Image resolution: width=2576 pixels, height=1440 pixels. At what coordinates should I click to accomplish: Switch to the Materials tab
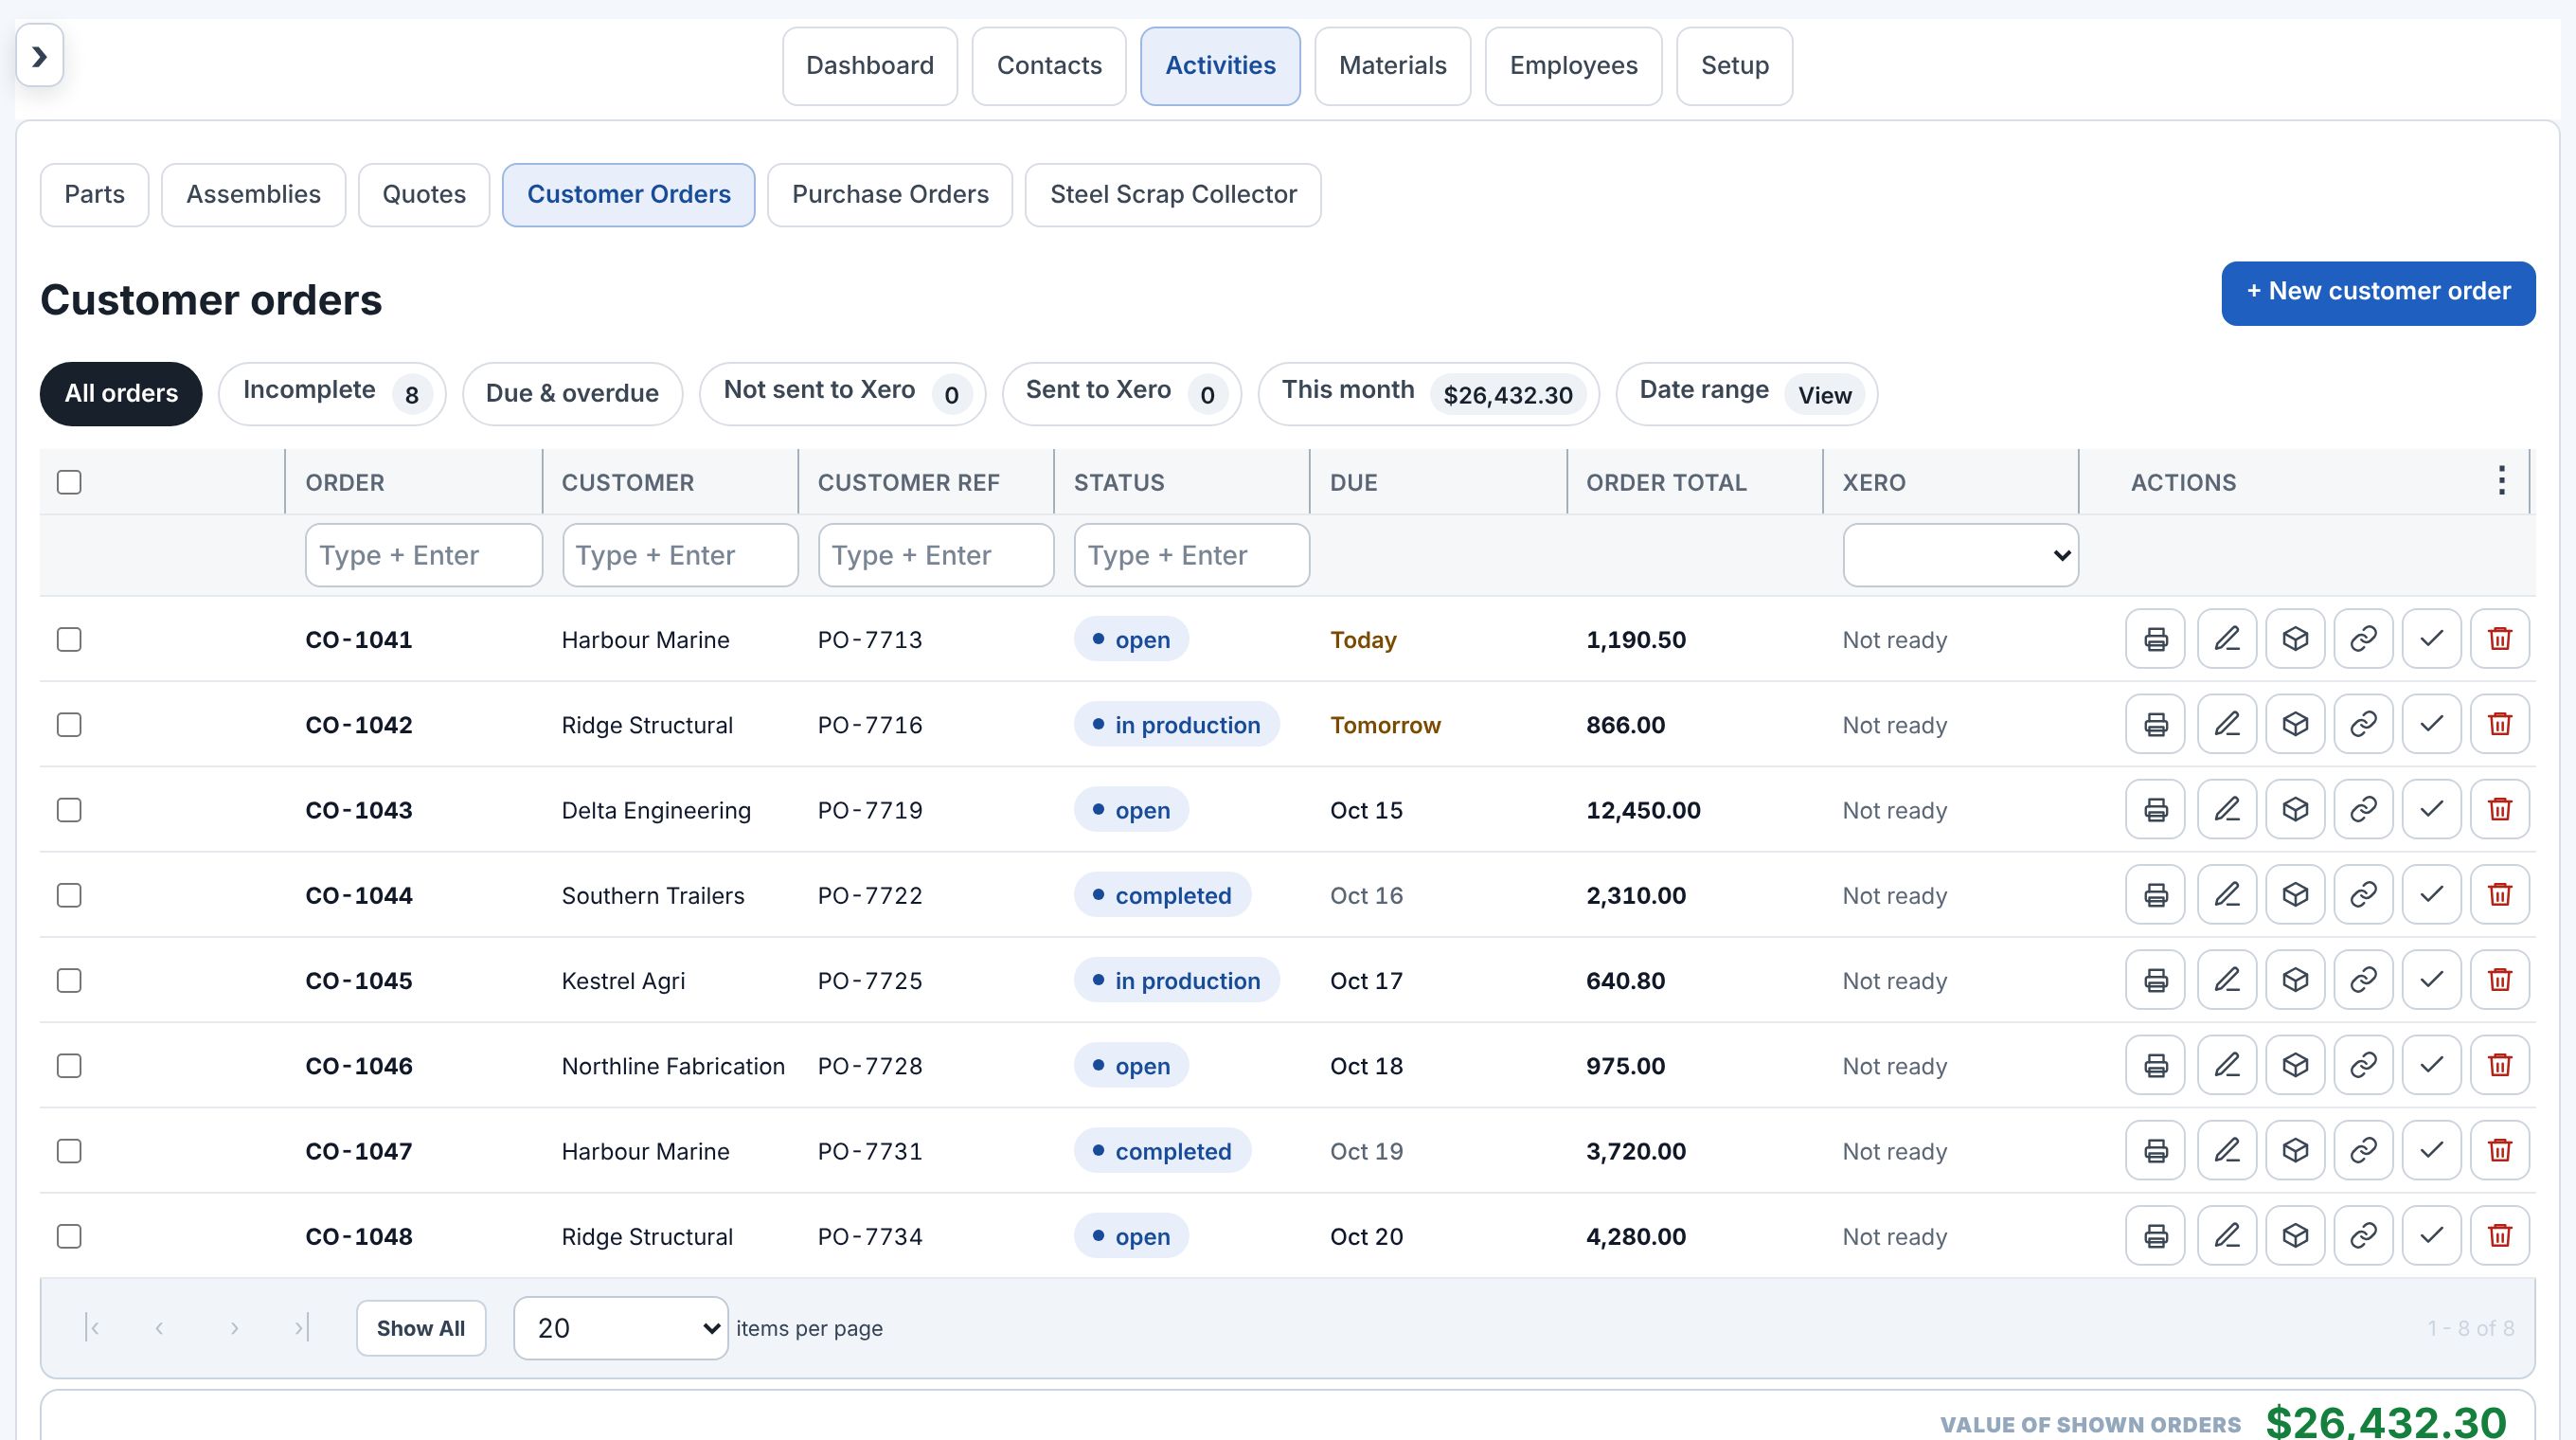pyautogui.click(x=1392, y=65)
